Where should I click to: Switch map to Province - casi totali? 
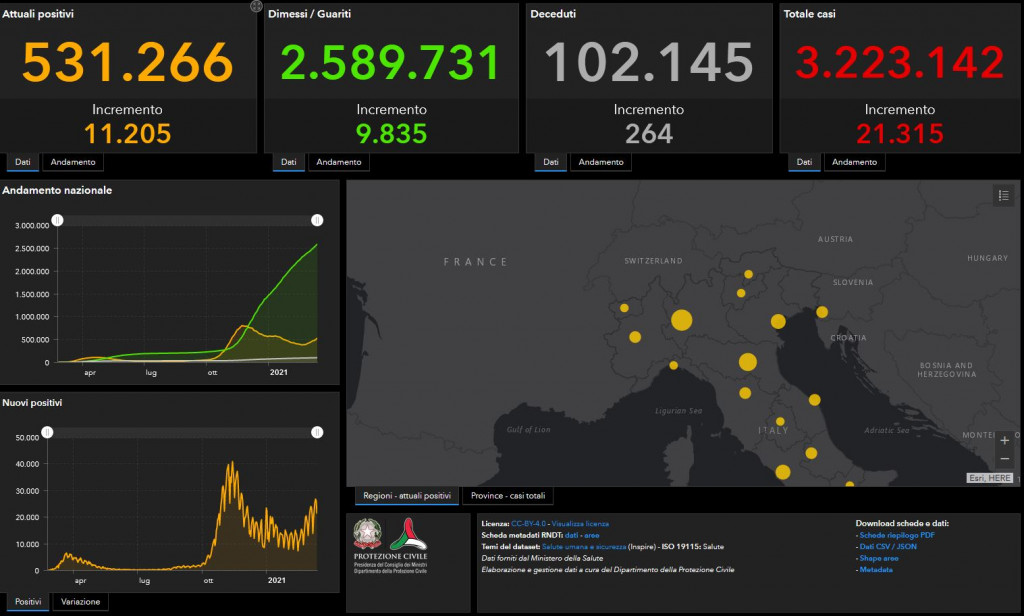pyautogui.click(x=507, y=496)
